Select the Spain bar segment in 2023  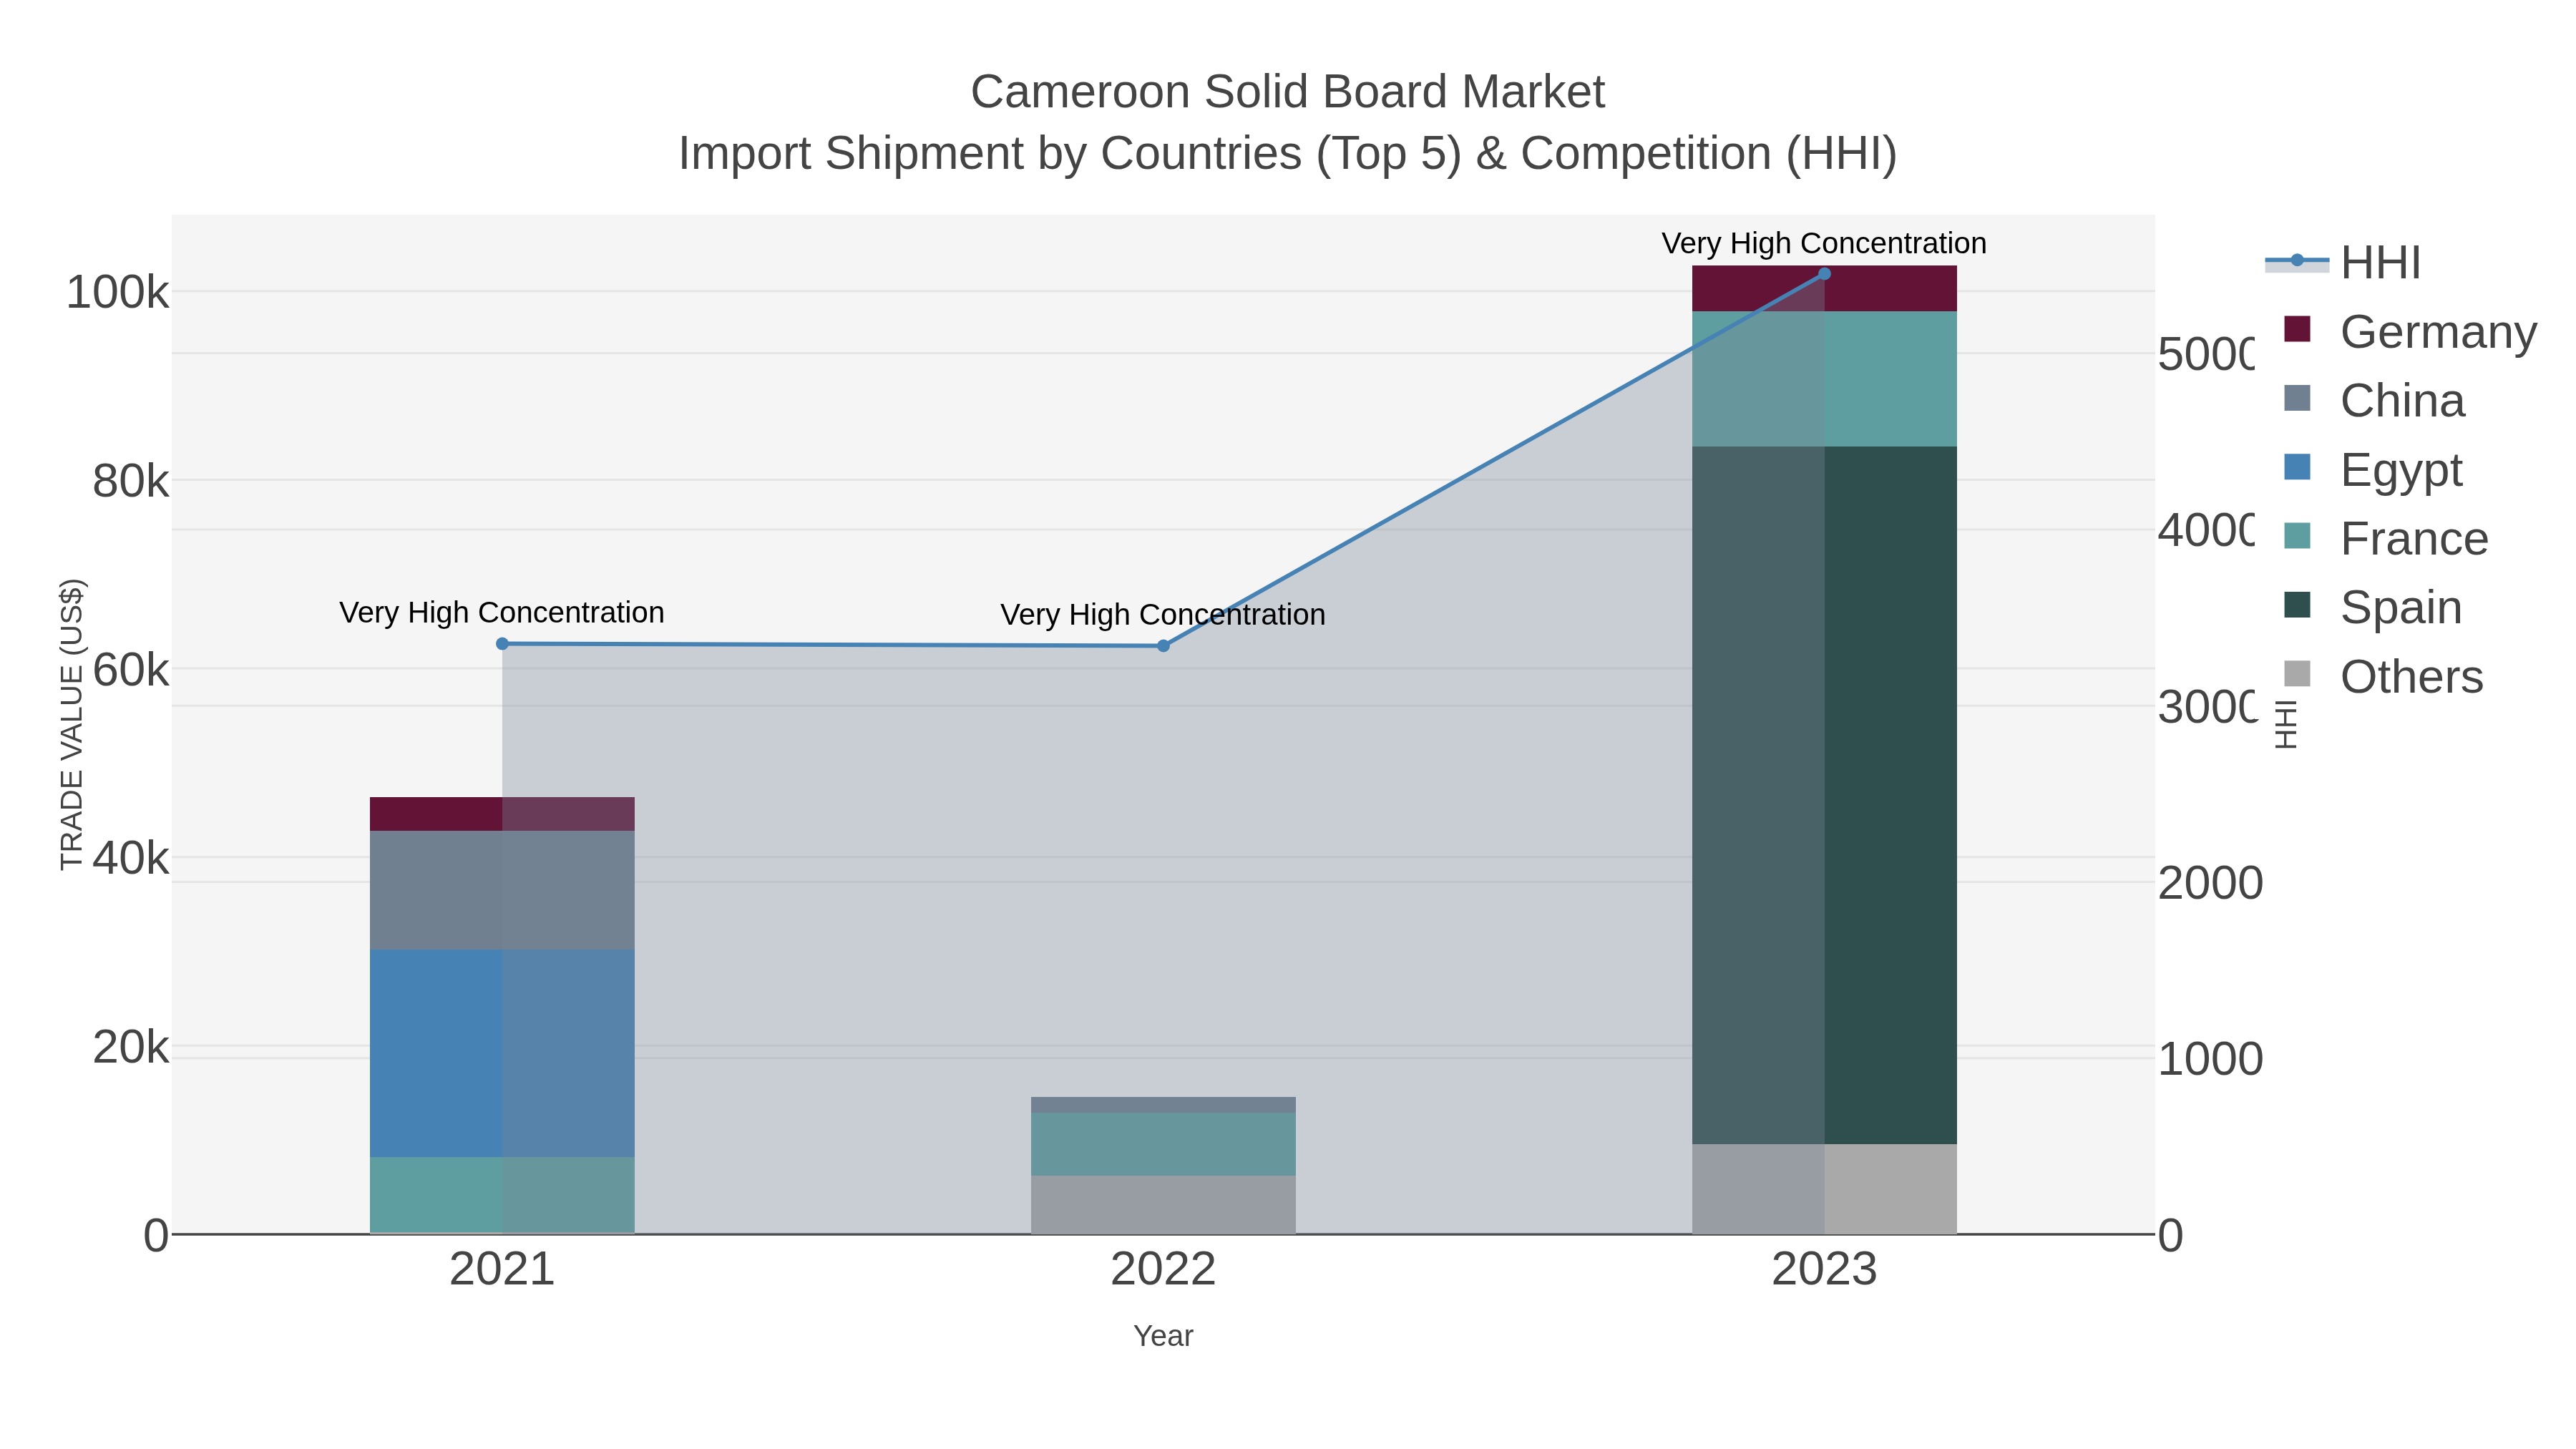coord(1824,795)
